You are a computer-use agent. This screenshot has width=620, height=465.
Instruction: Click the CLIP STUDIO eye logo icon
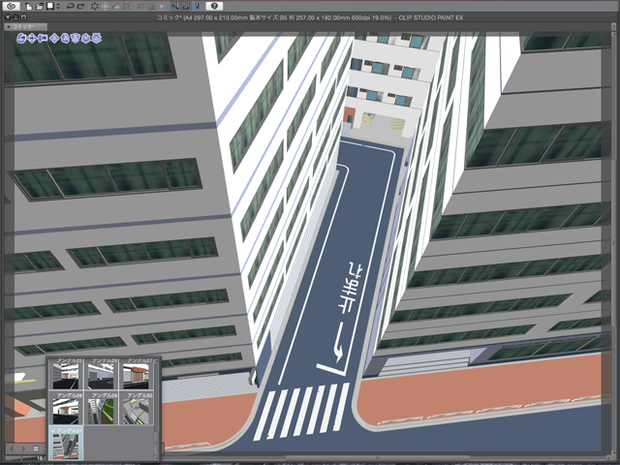point(11,6)
